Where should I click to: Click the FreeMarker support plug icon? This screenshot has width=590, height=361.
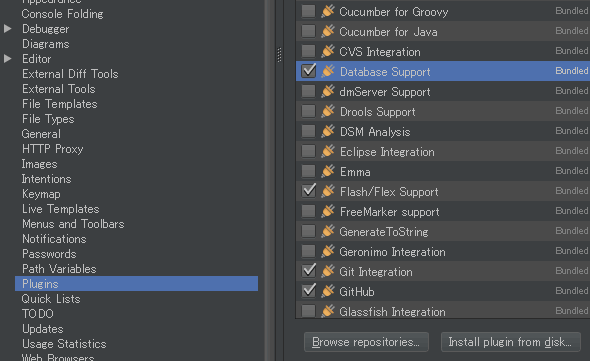click(x=328, y=211)
